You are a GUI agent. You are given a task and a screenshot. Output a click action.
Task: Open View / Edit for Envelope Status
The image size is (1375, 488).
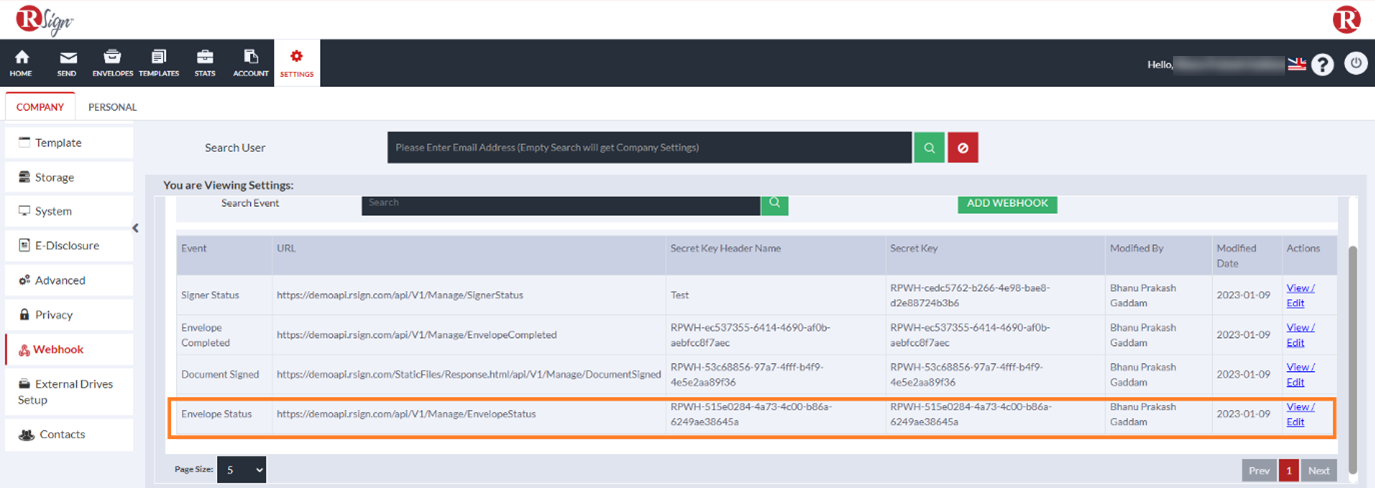(1300, 414)
